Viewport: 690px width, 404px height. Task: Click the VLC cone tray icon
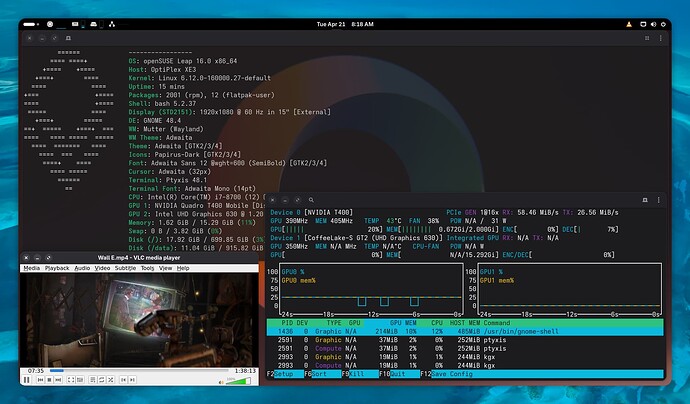coord(629,24)
